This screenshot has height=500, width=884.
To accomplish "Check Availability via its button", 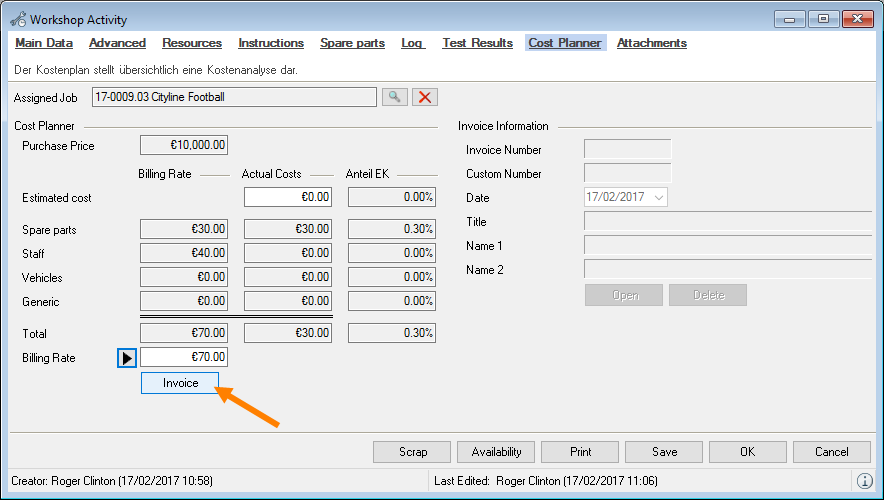I will (497, 452).
